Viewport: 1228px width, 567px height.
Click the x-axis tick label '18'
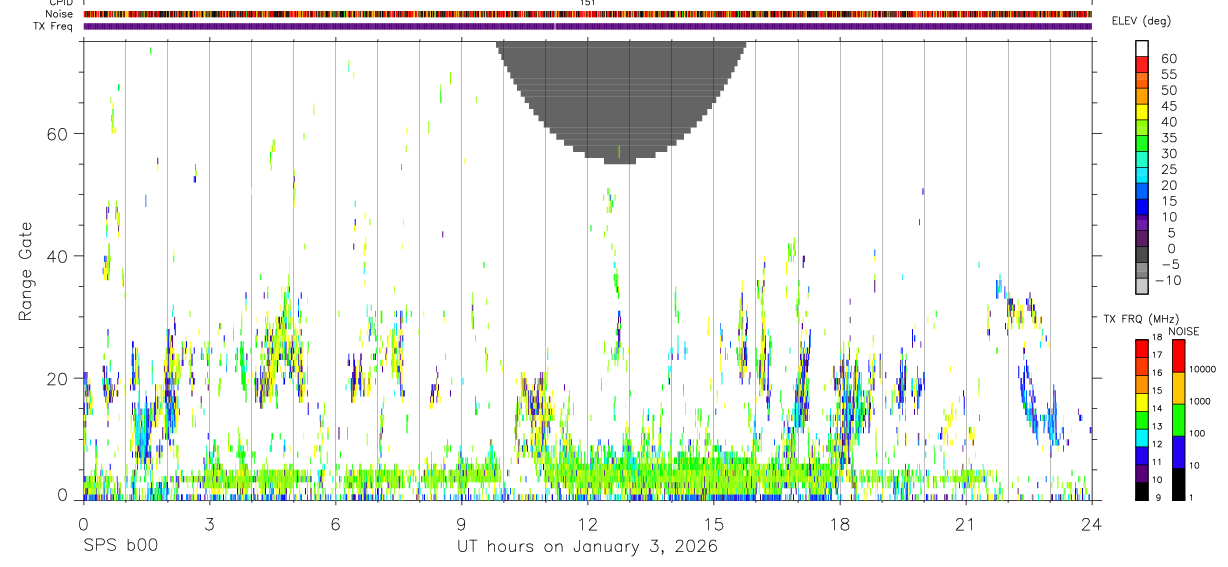point(839,524)
